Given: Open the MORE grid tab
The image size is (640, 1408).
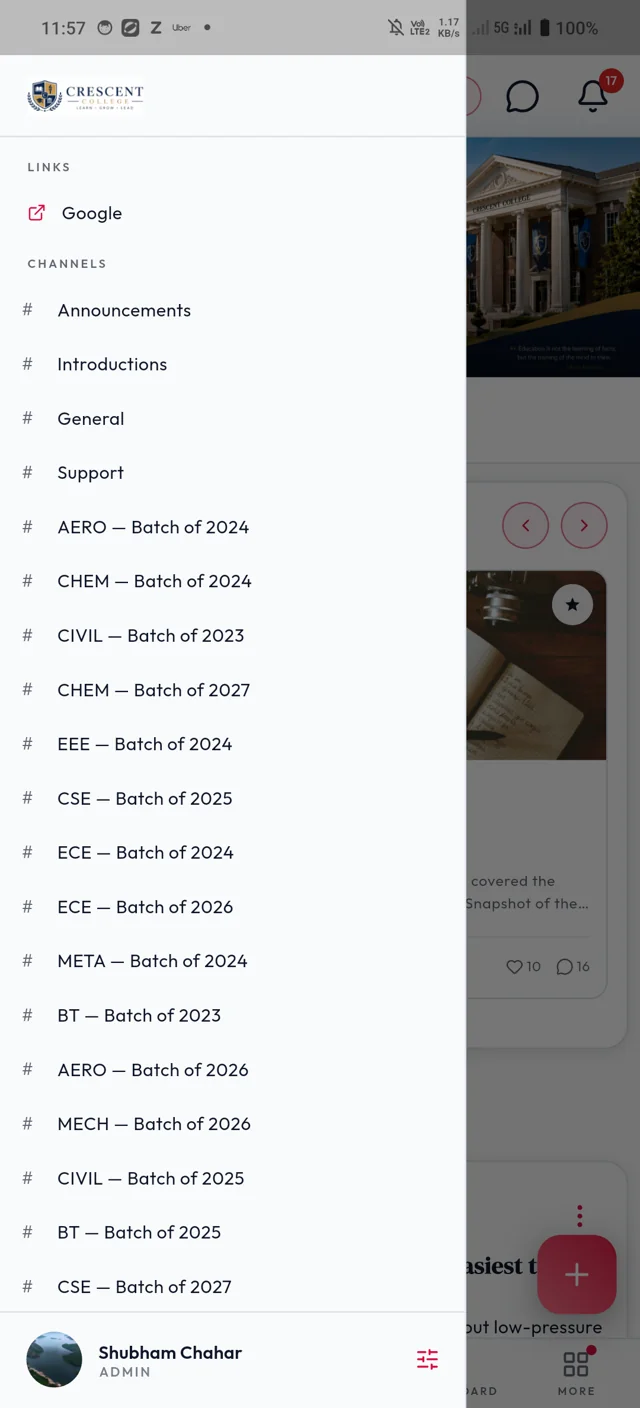Looking at the screenshot, I should pyautogui.click(x=576, y=1372).
